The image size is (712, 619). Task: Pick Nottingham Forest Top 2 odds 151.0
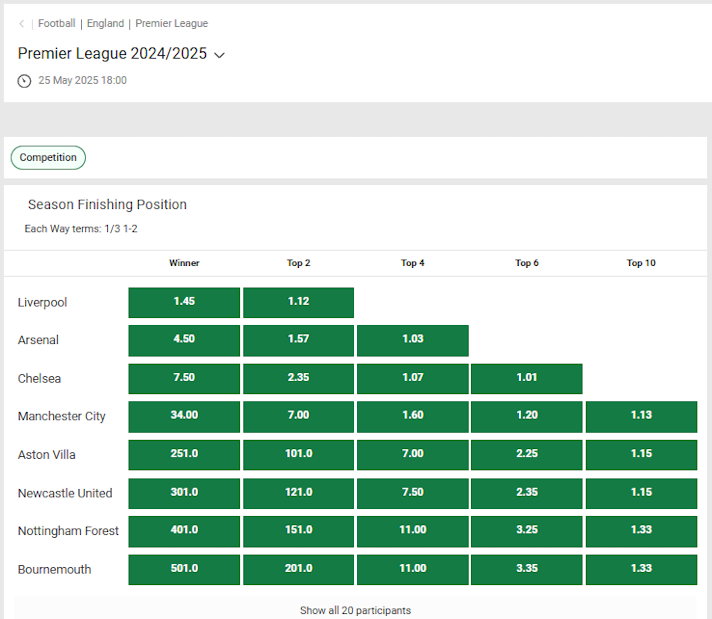click(x=298, y=531)
